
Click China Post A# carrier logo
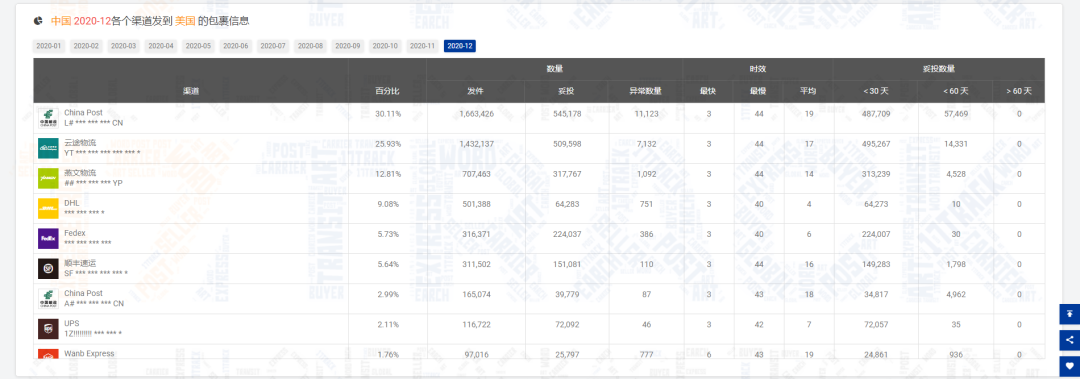(x=48, y=299)
